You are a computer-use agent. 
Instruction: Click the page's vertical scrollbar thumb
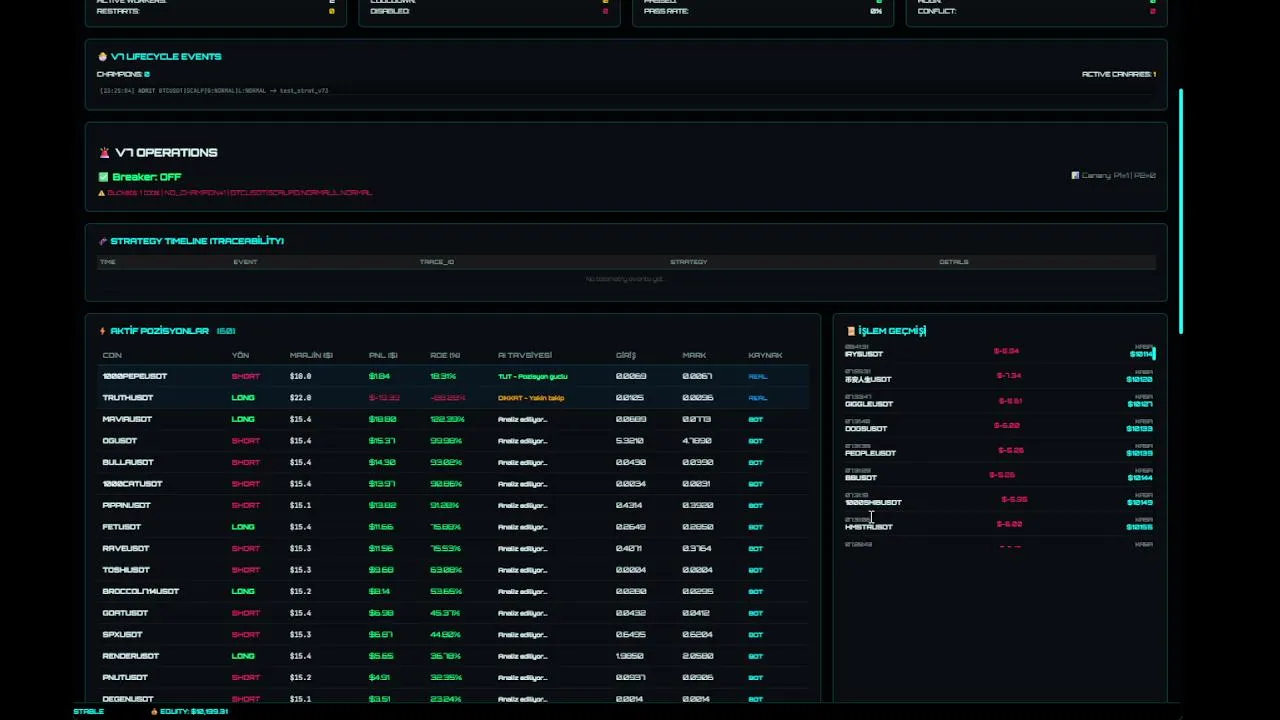coord(1181,212)
